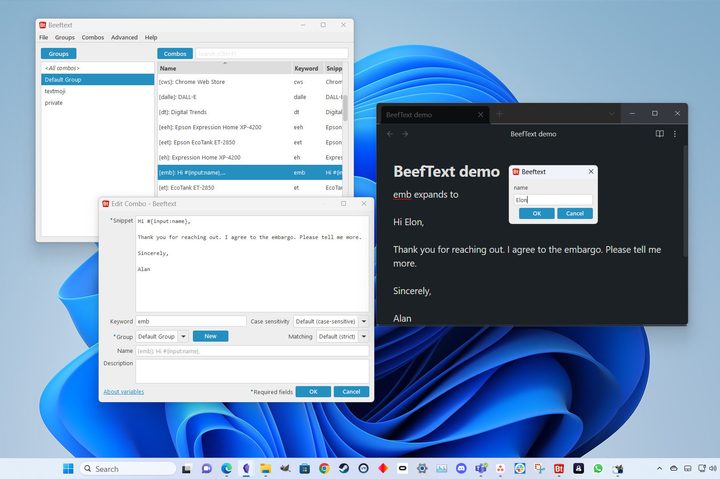Click the Description text box

[x=252, y=371]
